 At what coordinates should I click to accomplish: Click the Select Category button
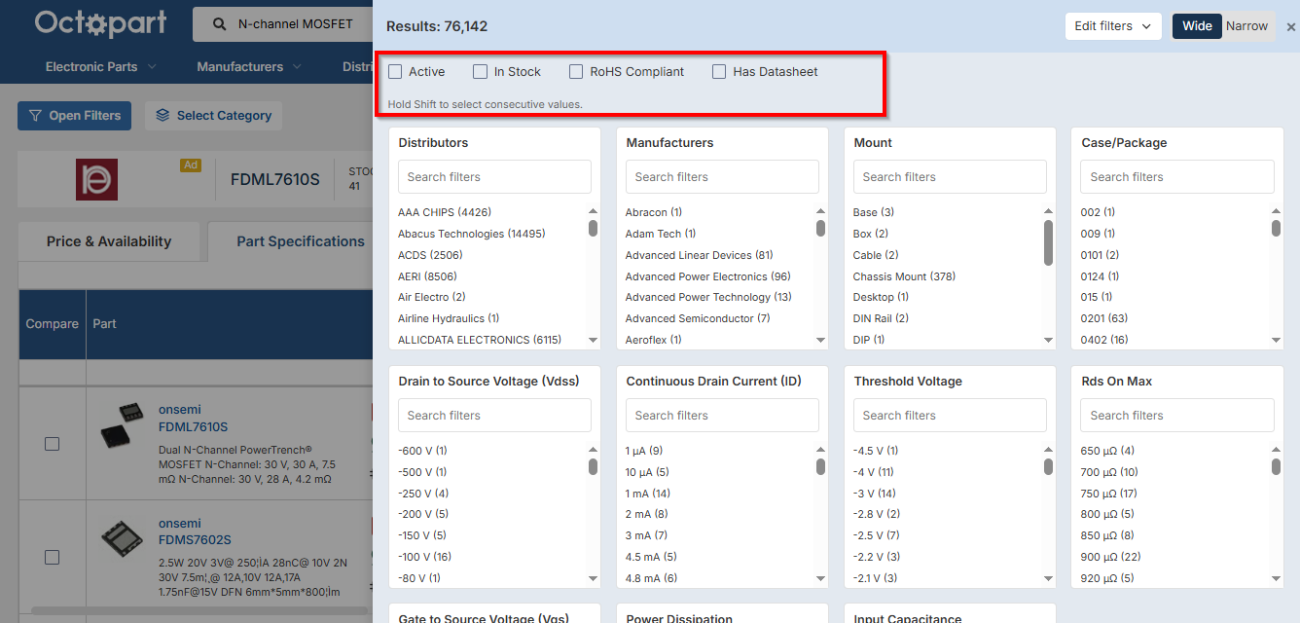[x=214, y=116]
